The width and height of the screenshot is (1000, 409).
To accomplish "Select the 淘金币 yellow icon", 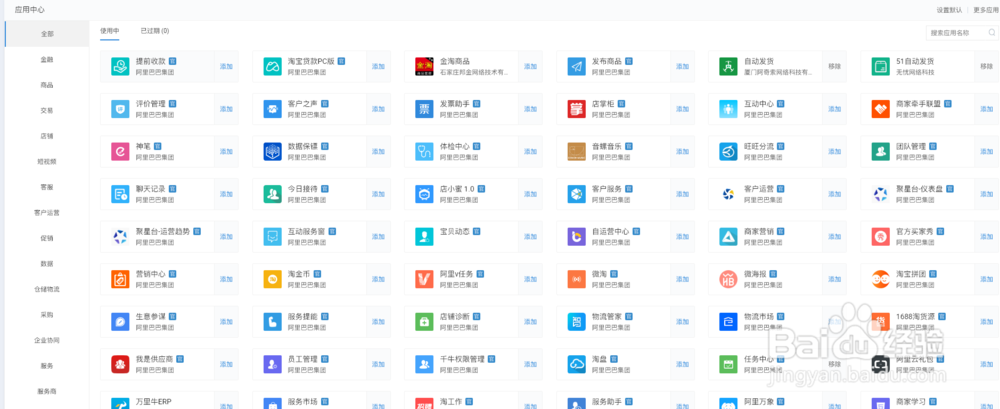I will [x=272, y=279].
